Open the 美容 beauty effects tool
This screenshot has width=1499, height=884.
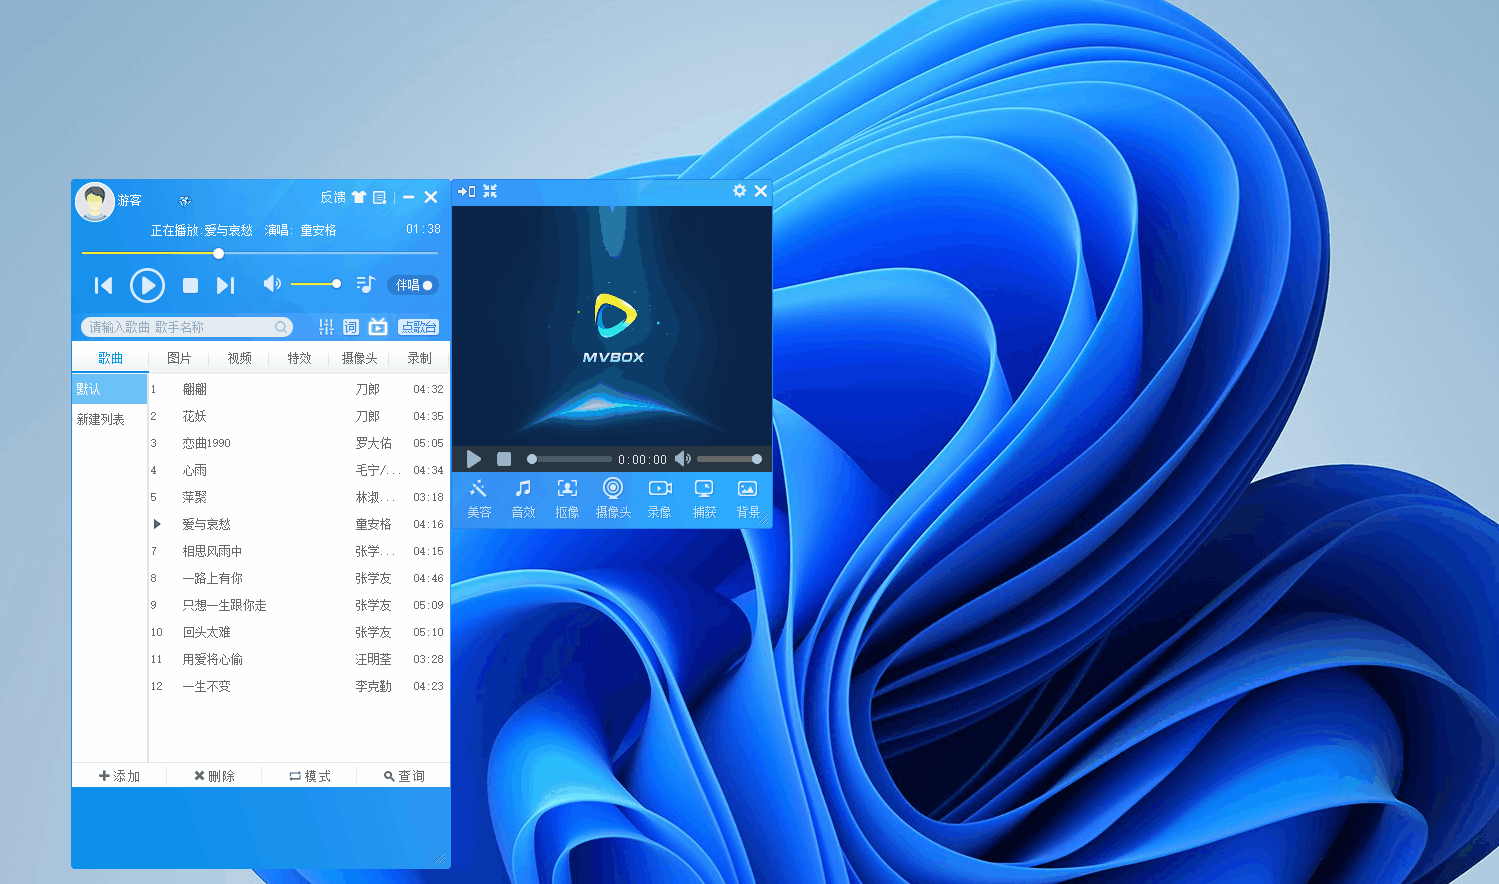(479, 497)
